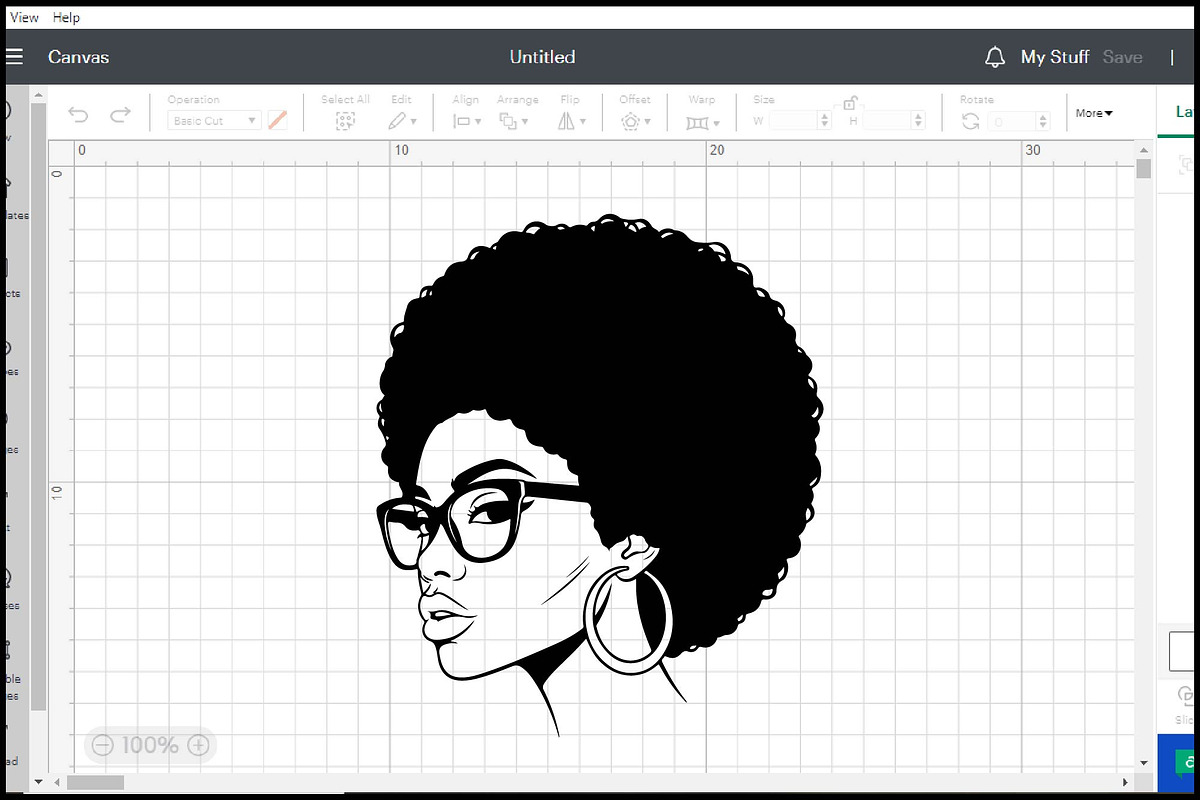The image size is (1200, 800).
Task: Click the width stepper arrows
Action: click(x=825, y=121)
